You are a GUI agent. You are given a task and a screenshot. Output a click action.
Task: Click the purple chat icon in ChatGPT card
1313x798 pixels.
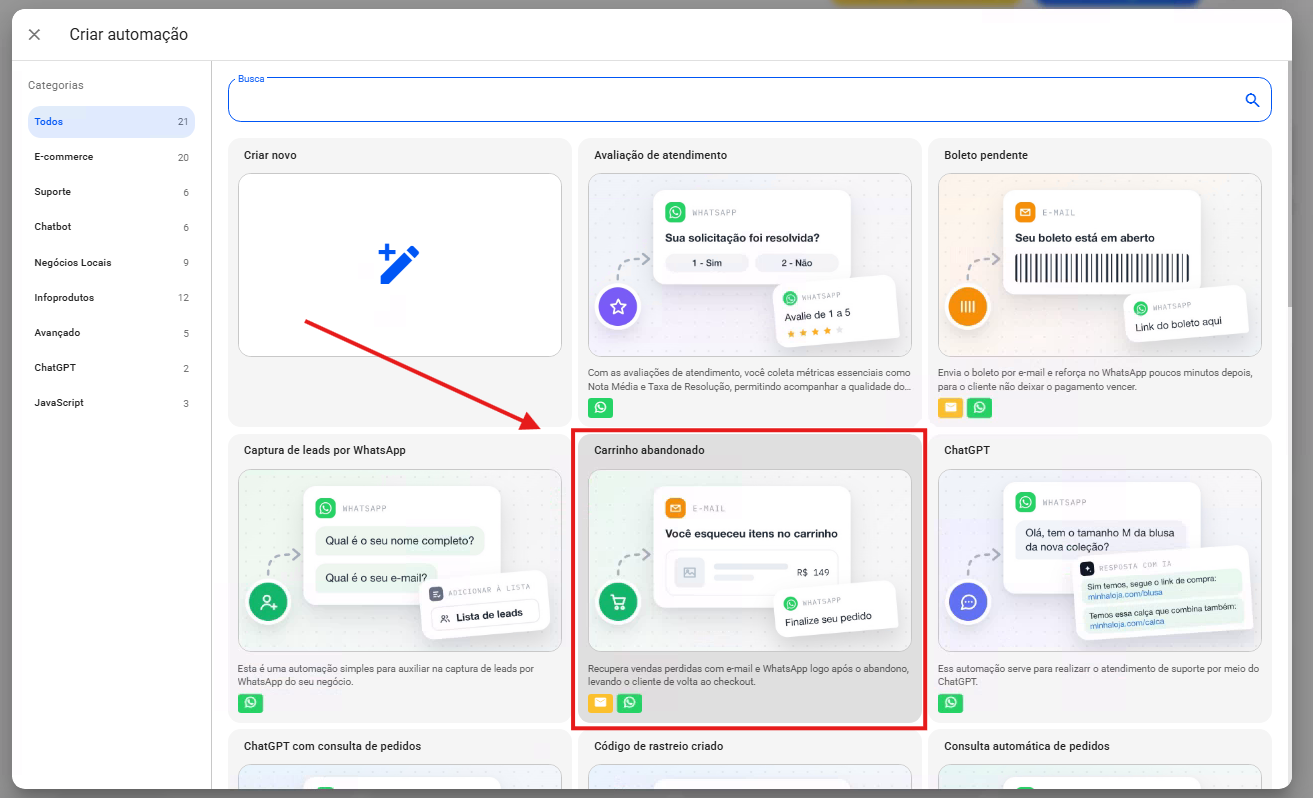point(968,603)
